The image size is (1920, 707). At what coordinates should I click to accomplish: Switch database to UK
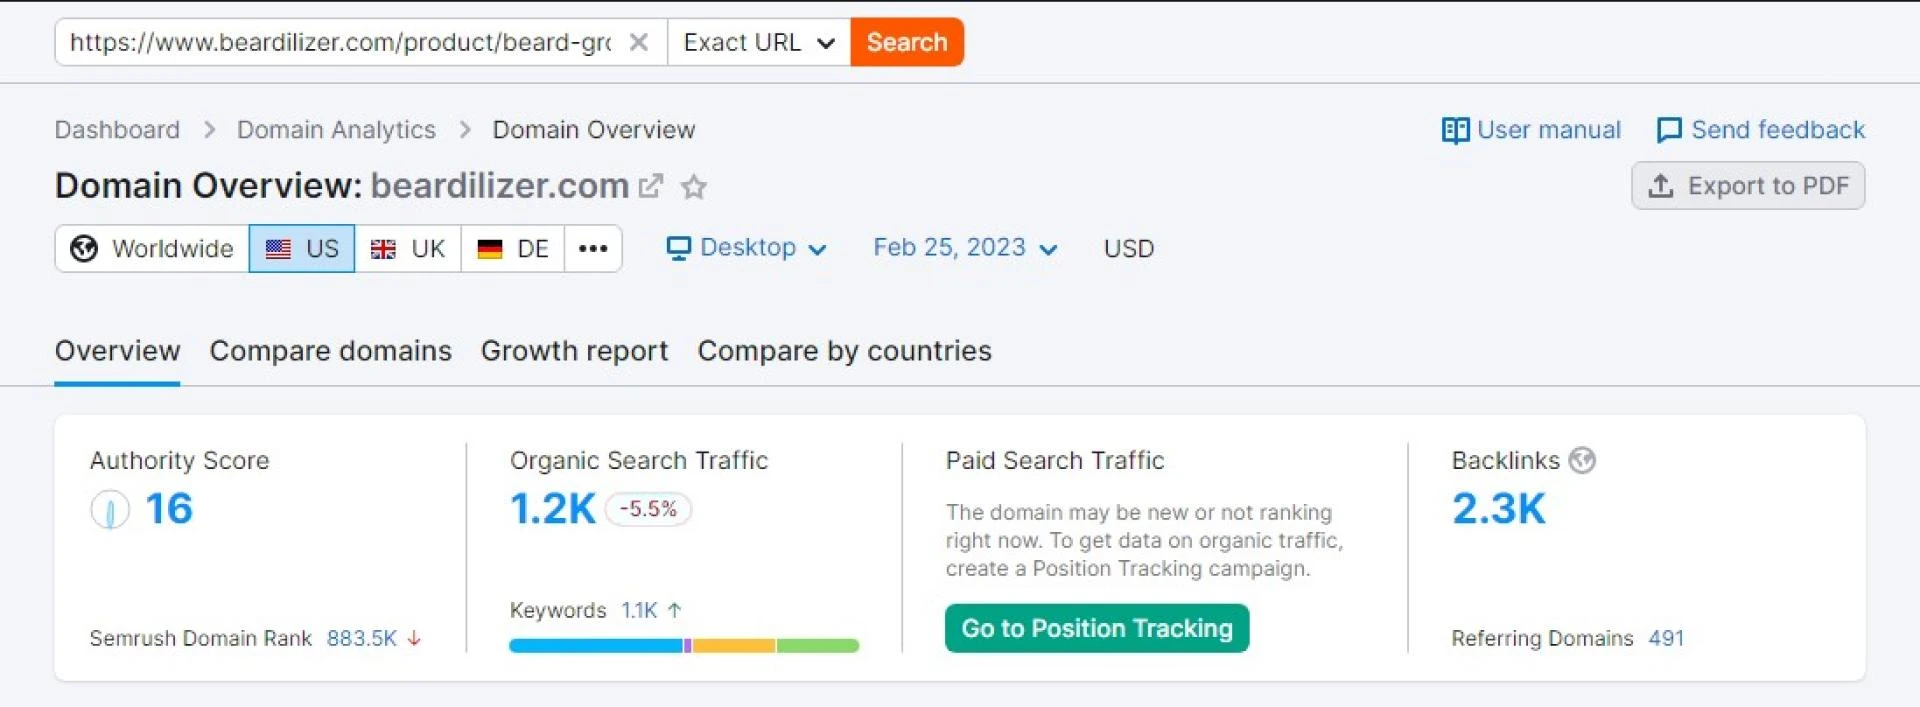tap(408, 249)
